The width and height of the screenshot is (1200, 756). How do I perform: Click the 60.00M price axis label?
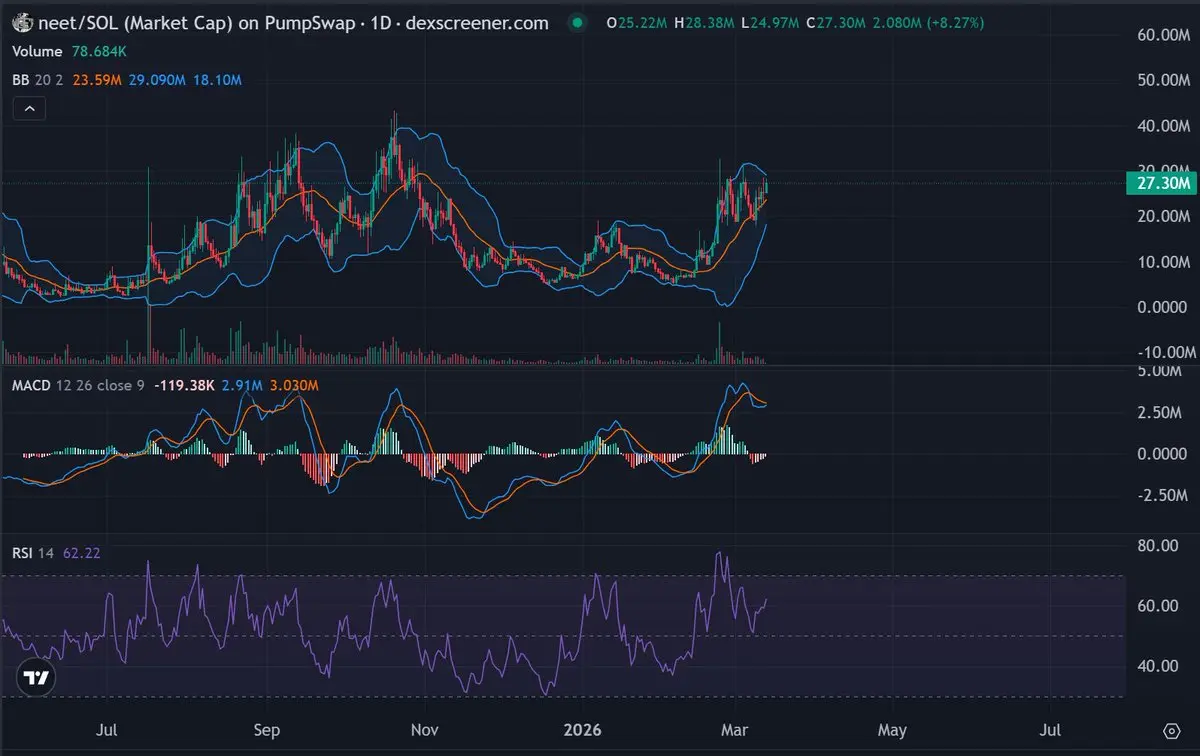[1166, 35]
